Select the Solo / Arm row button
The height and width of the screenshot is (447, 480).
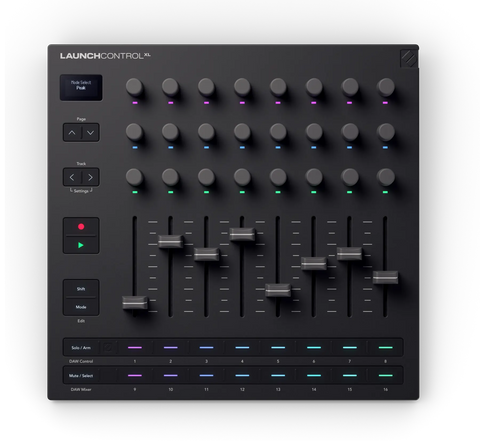[81, 348]
